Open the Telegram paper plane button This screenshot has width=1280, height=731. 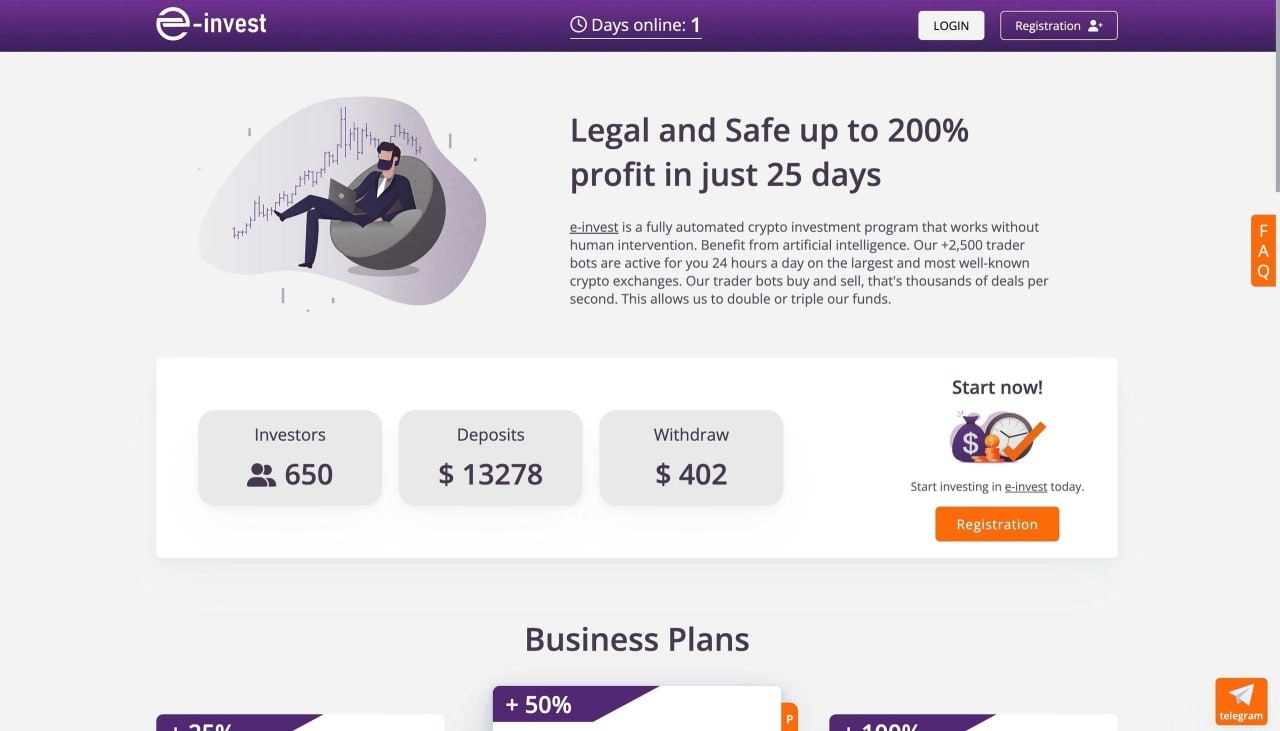click(1241, 700)
